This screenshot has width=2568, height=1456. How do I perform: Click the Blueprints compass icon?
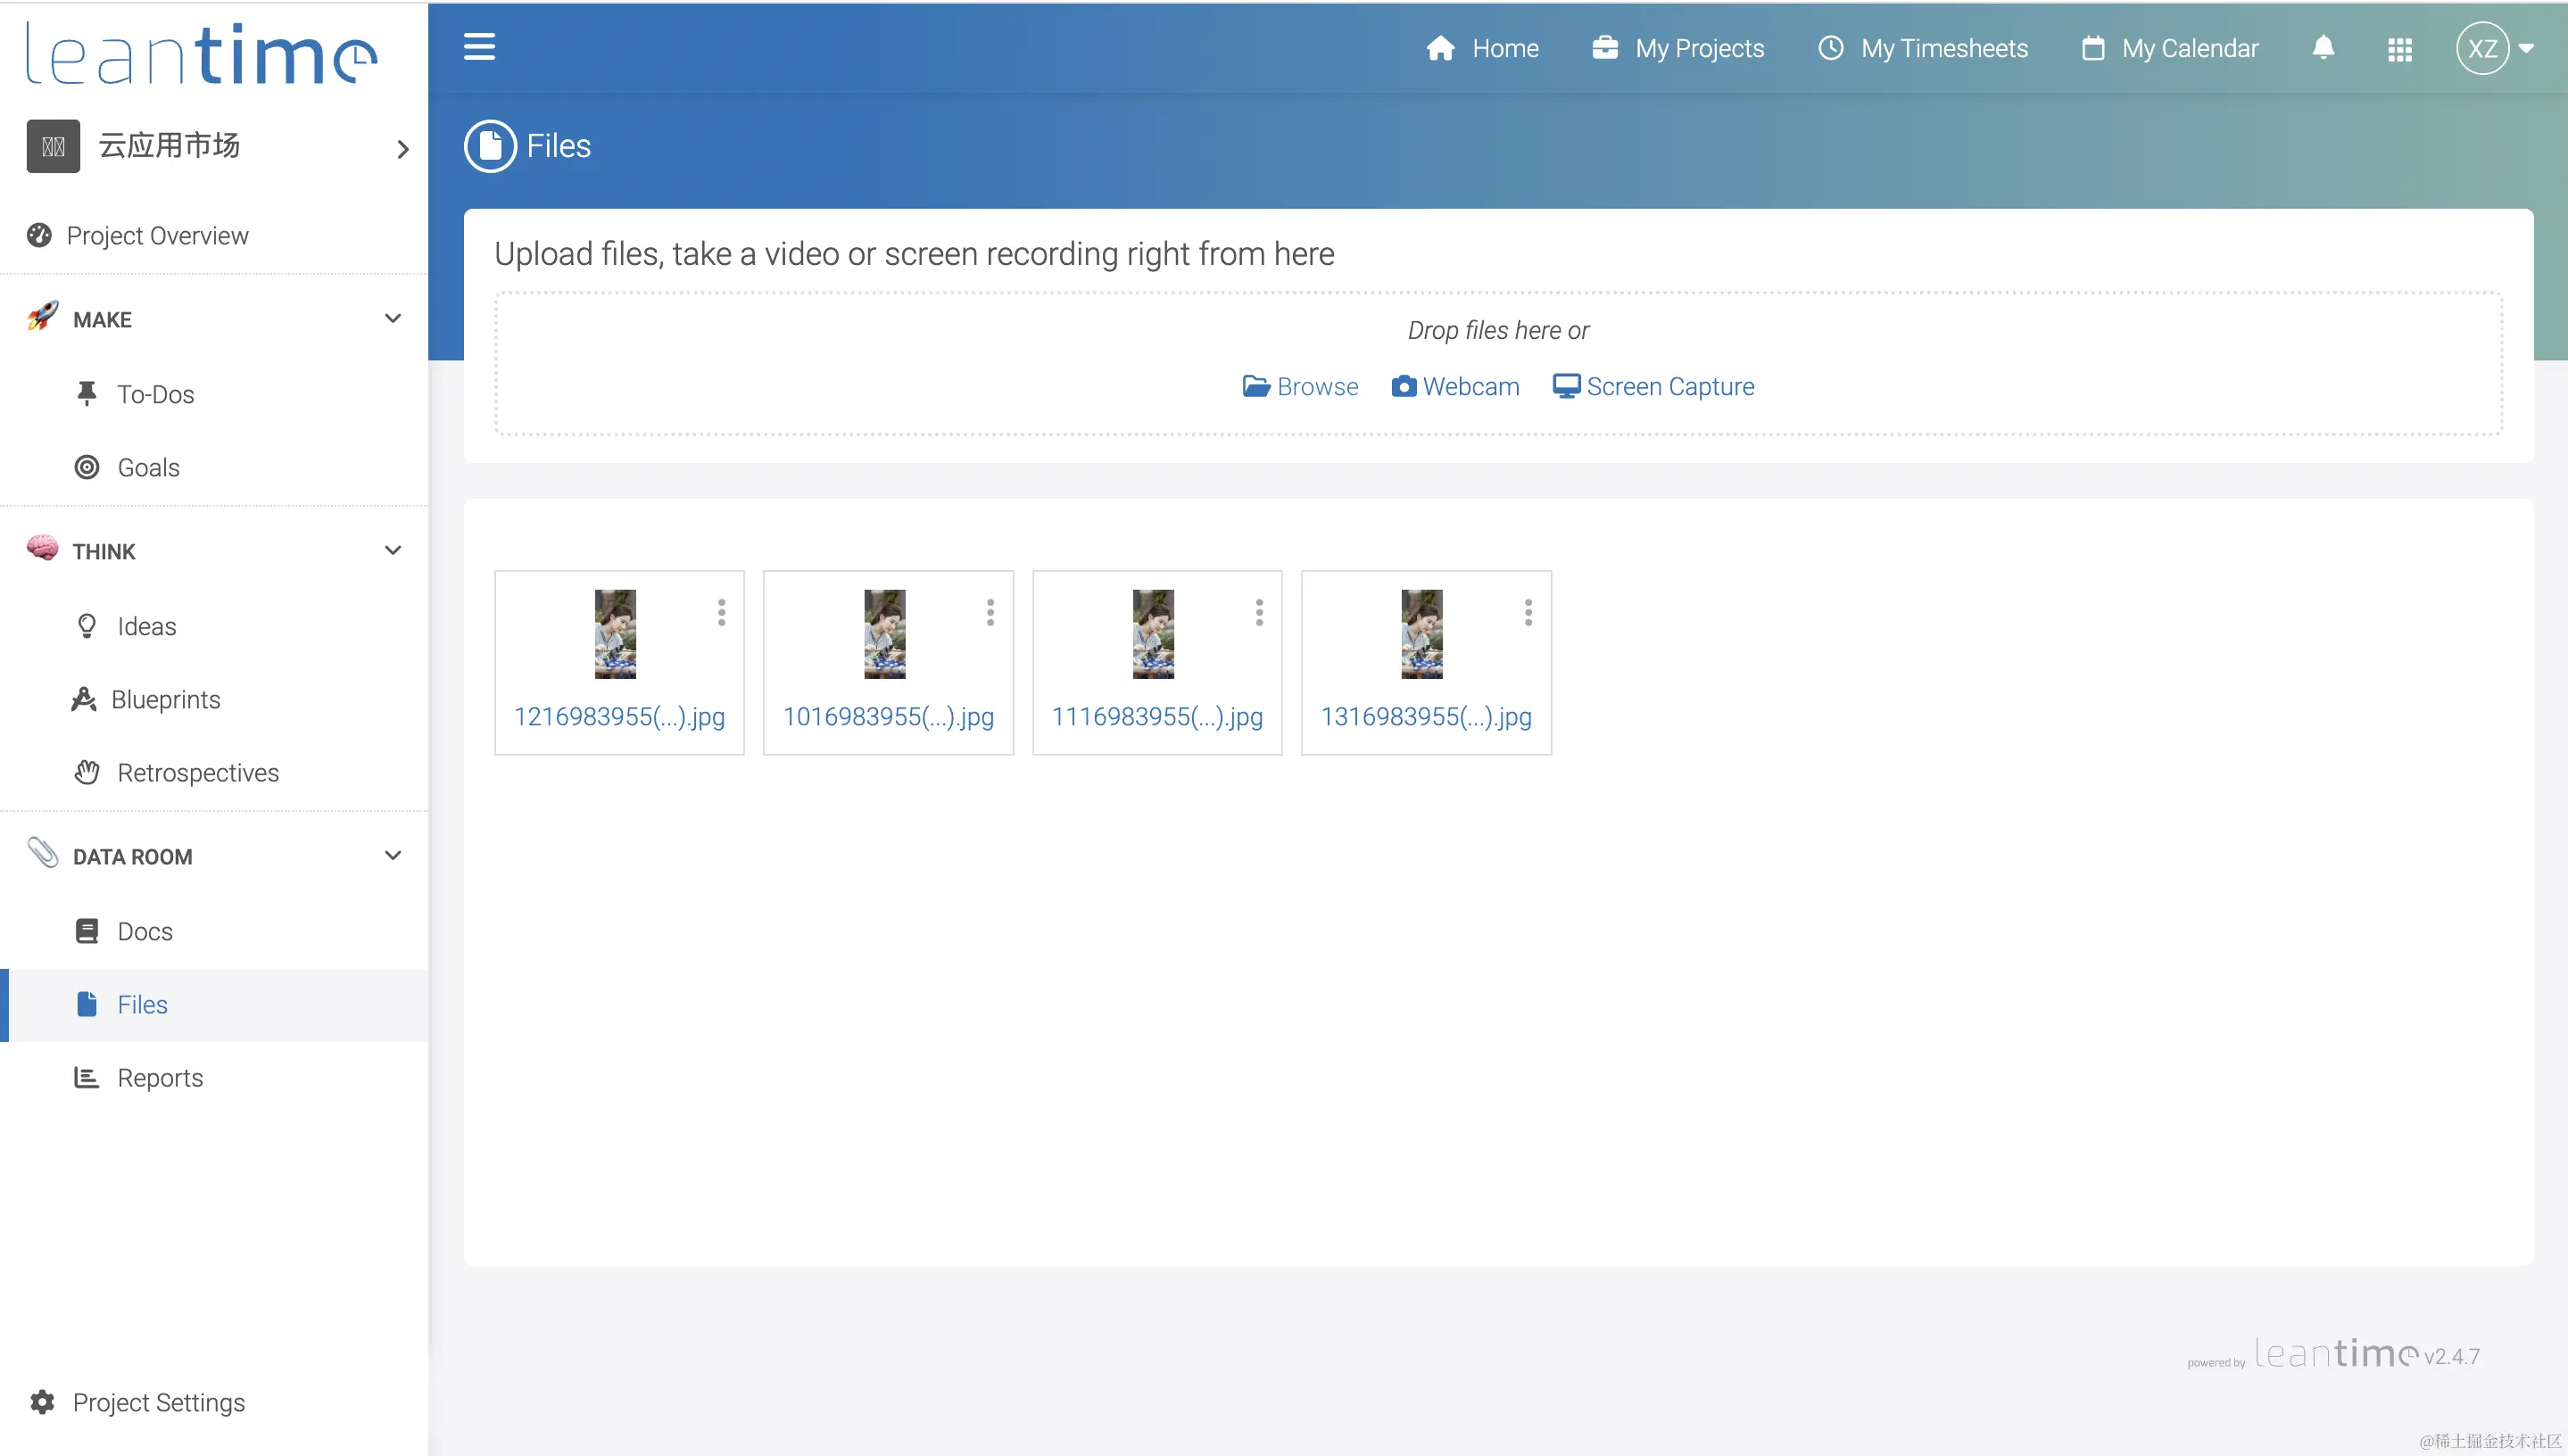point(84,699)
